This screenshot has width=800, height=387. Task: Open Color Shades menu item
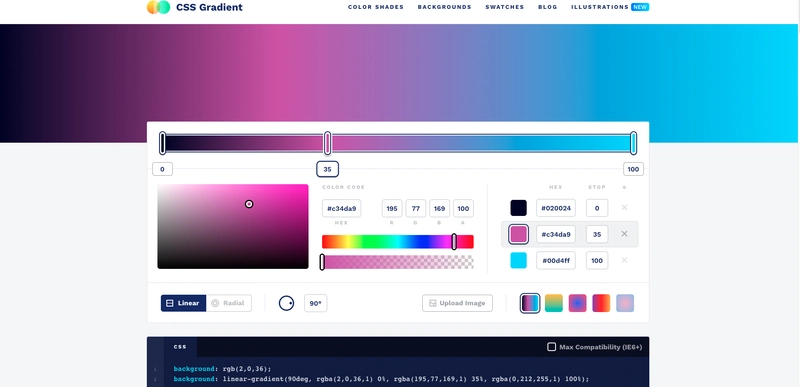click(x=376, y=7)
